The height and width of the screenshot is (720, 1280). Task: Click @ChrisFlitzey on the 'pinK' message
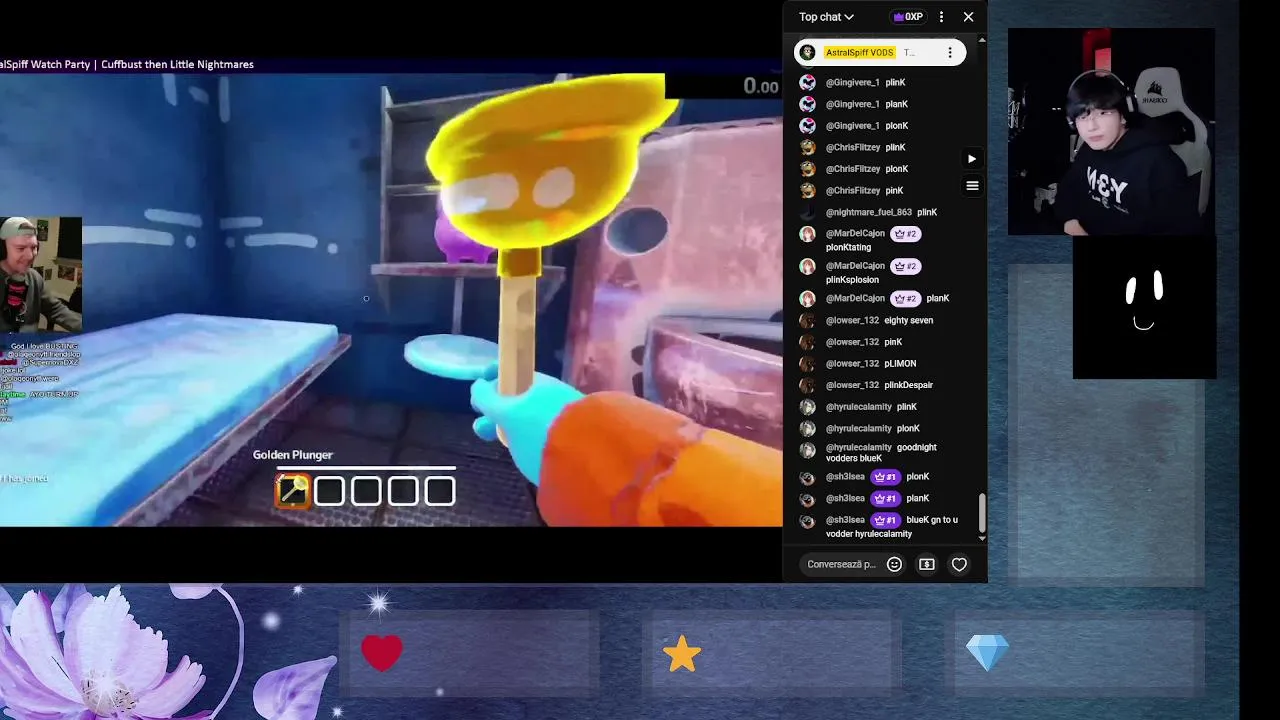[x=852, y=190]
